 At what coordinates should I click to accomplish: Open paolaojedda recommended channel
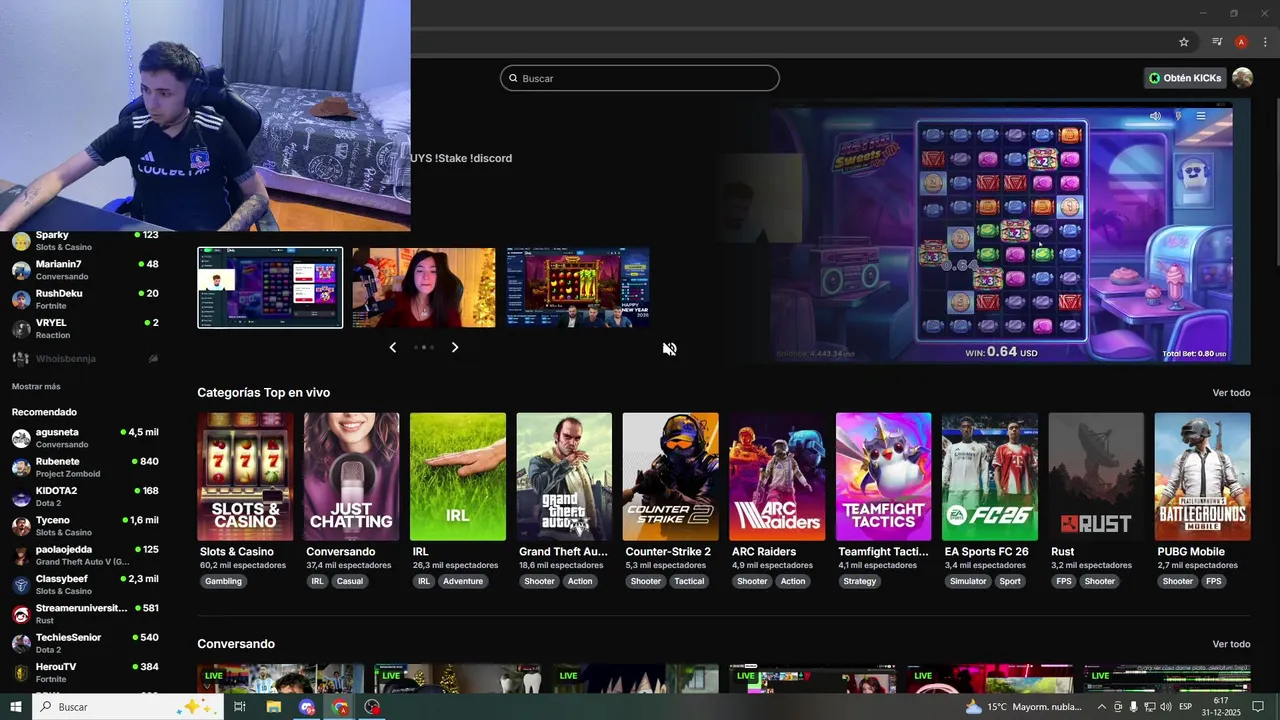coord(85,555)
